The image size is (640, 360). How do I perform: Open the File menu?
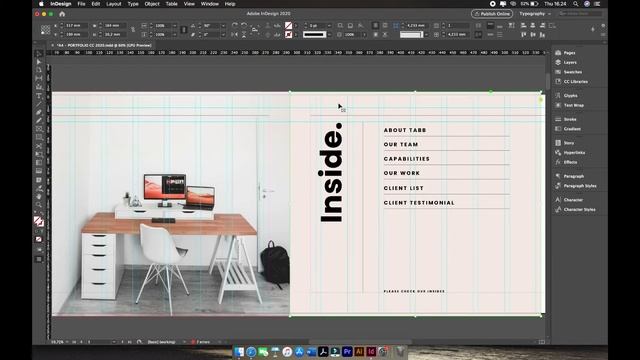point(81,4)
